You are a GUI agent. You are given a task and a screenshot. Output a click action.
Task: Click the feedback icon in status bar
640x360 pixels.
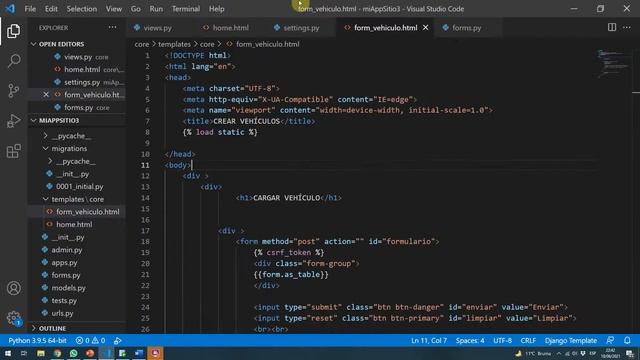[610, 340]
